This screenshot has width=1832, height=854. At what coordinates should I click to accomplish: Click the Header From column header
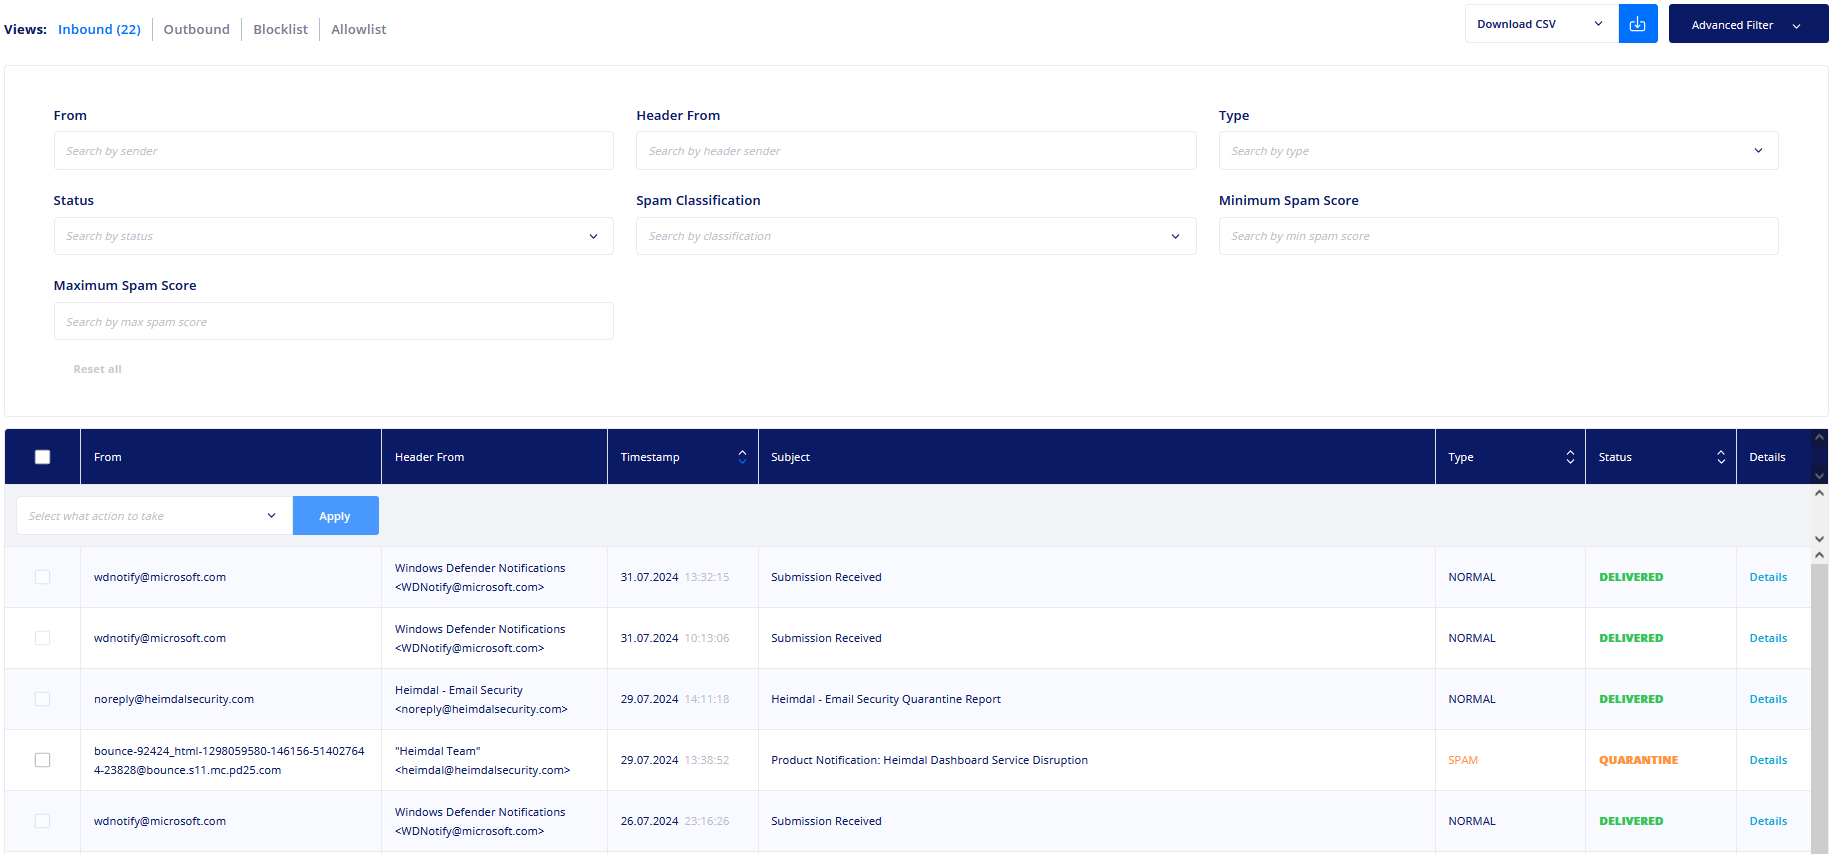coord(494,457)
